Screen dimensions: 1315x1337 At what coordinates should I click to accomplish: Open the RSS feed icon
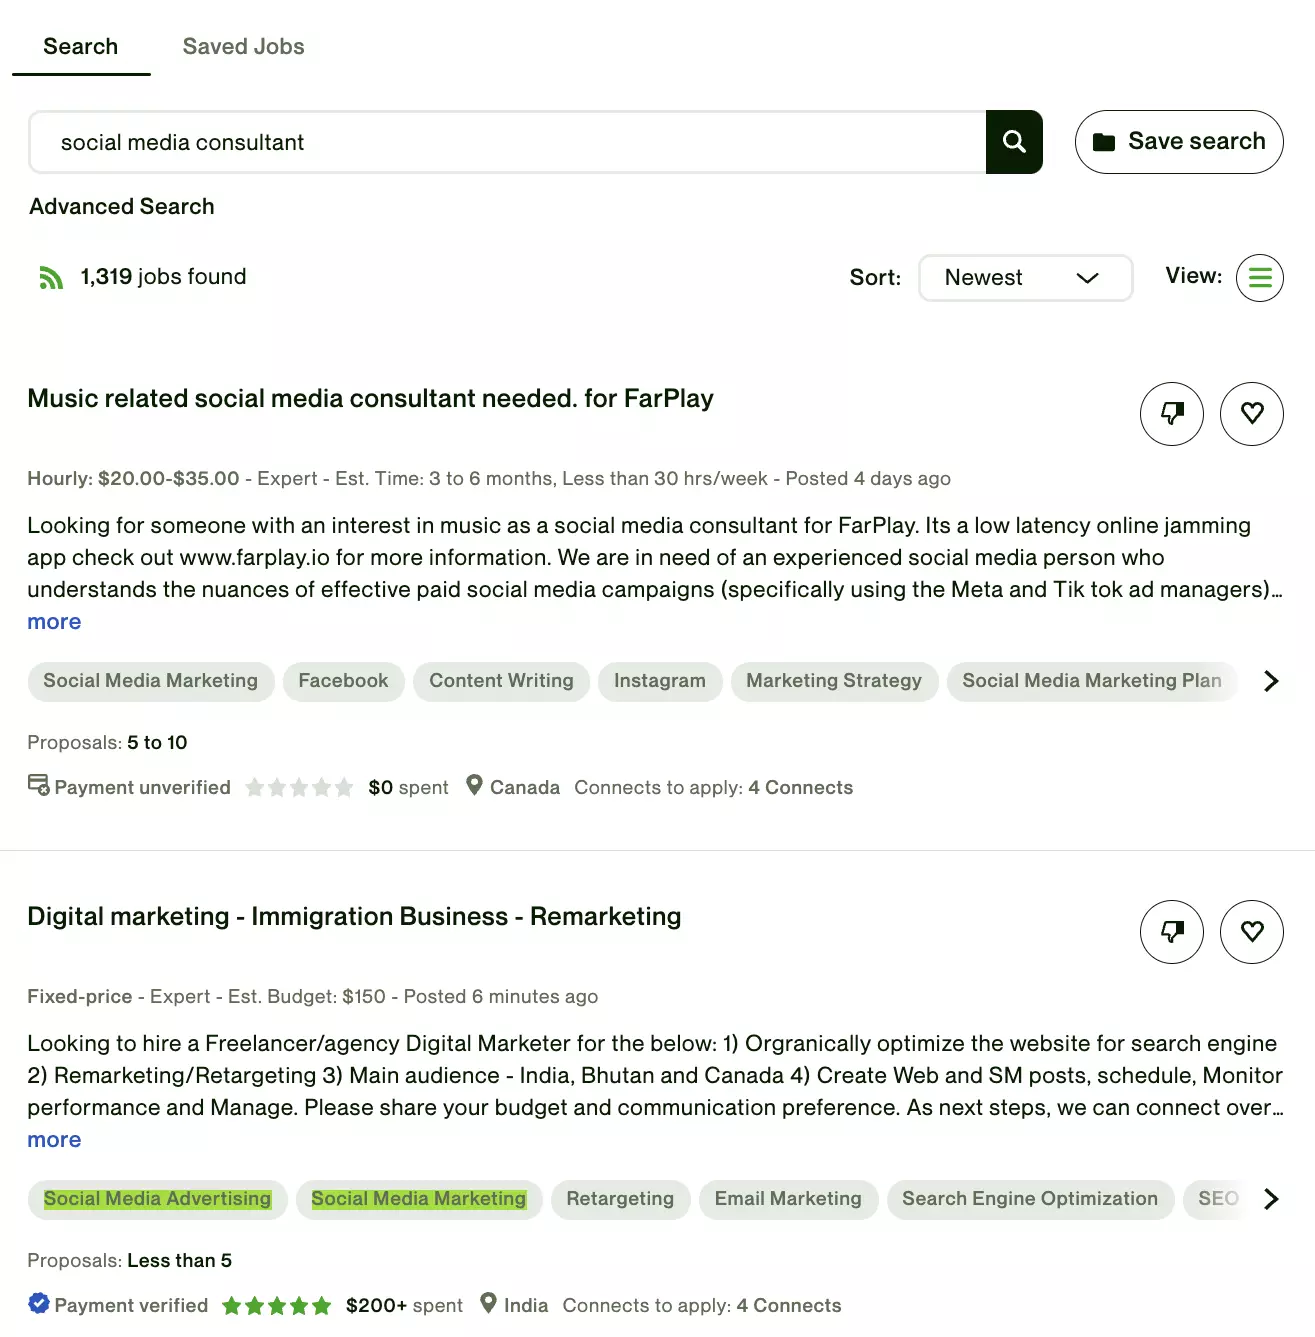coord(50,278)
